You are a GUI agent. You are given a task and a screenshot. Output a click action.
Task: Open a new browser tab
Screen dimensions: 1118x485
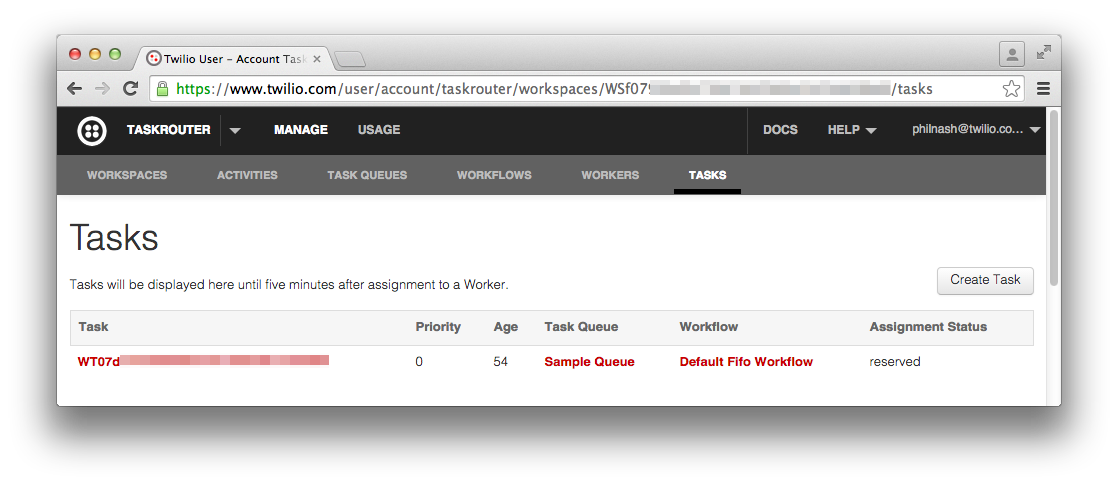click(349, 59)
